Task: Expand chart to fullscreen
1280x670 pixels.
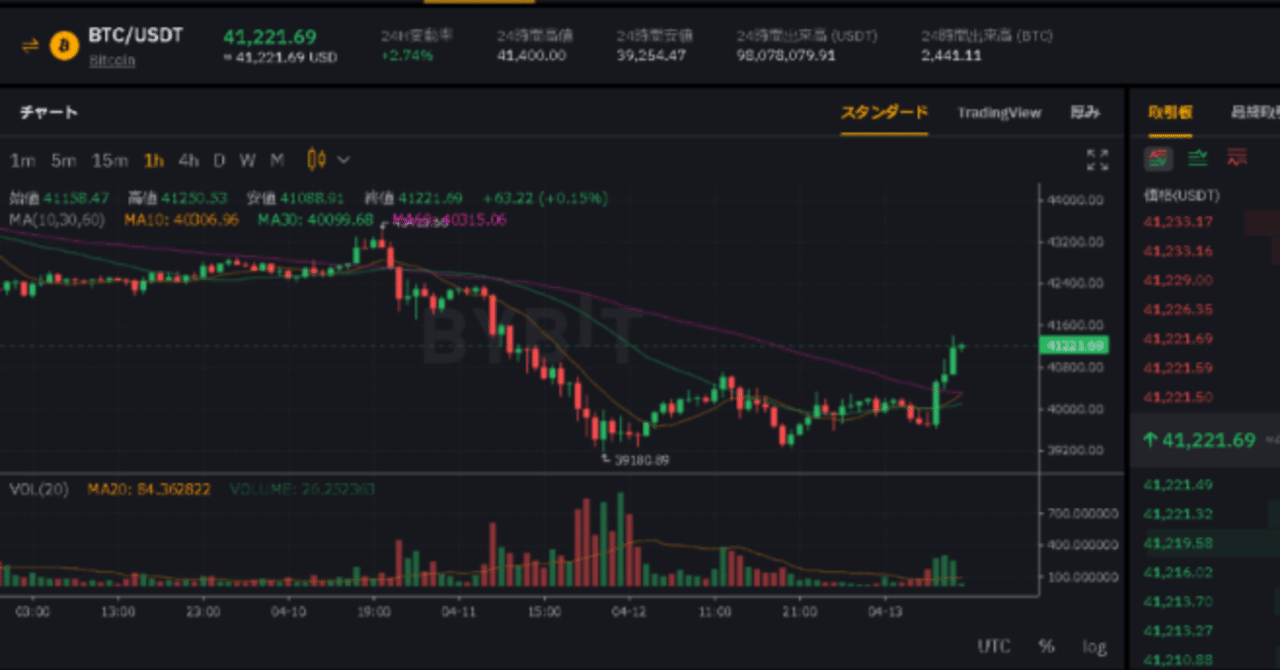Action: [1097, 160]
